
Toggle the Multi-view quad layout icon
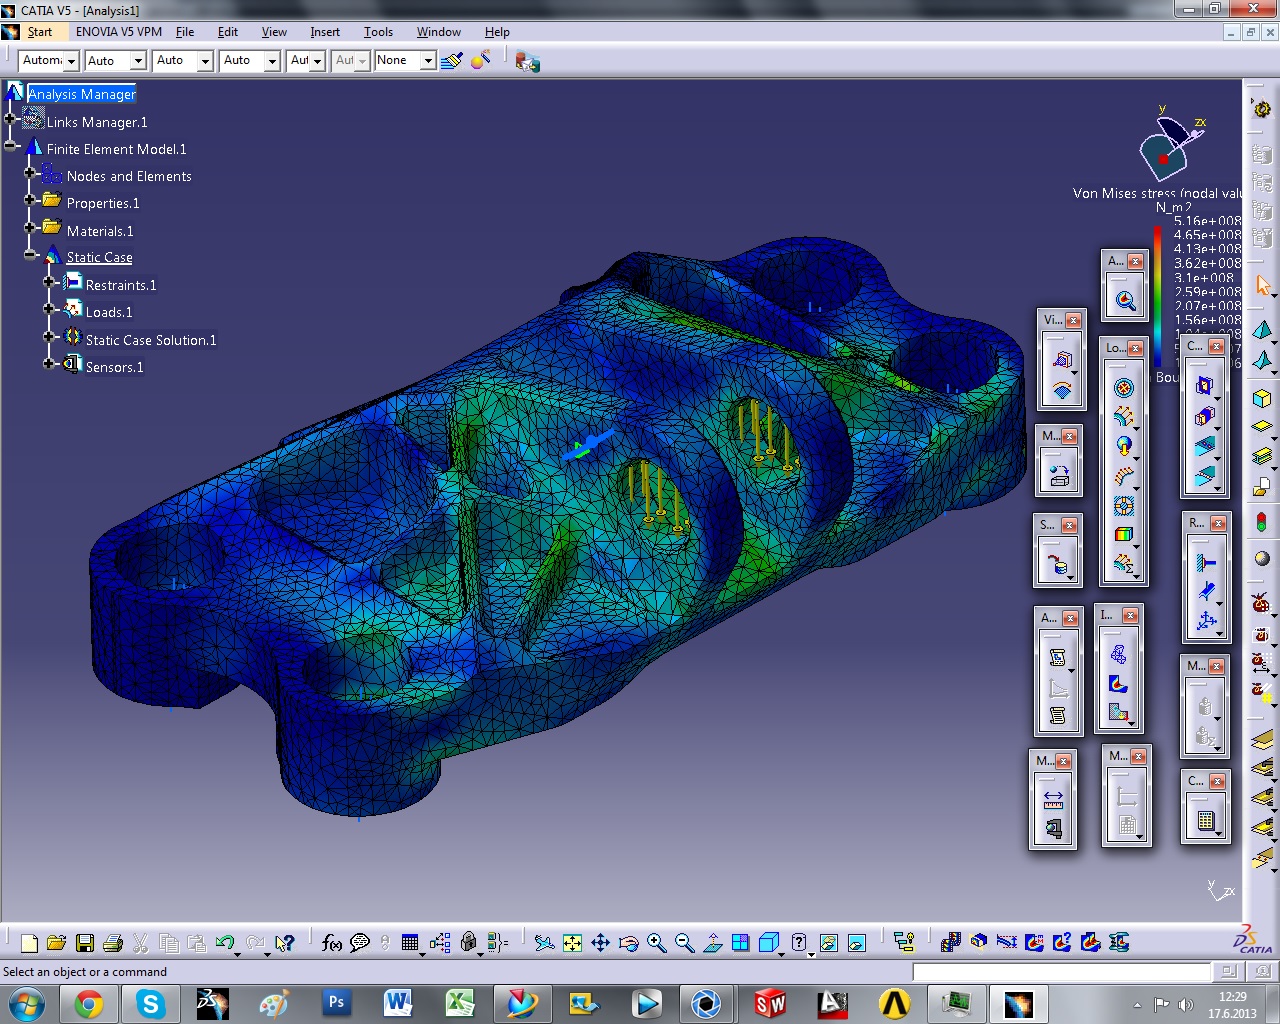click(x=740, y=943)
